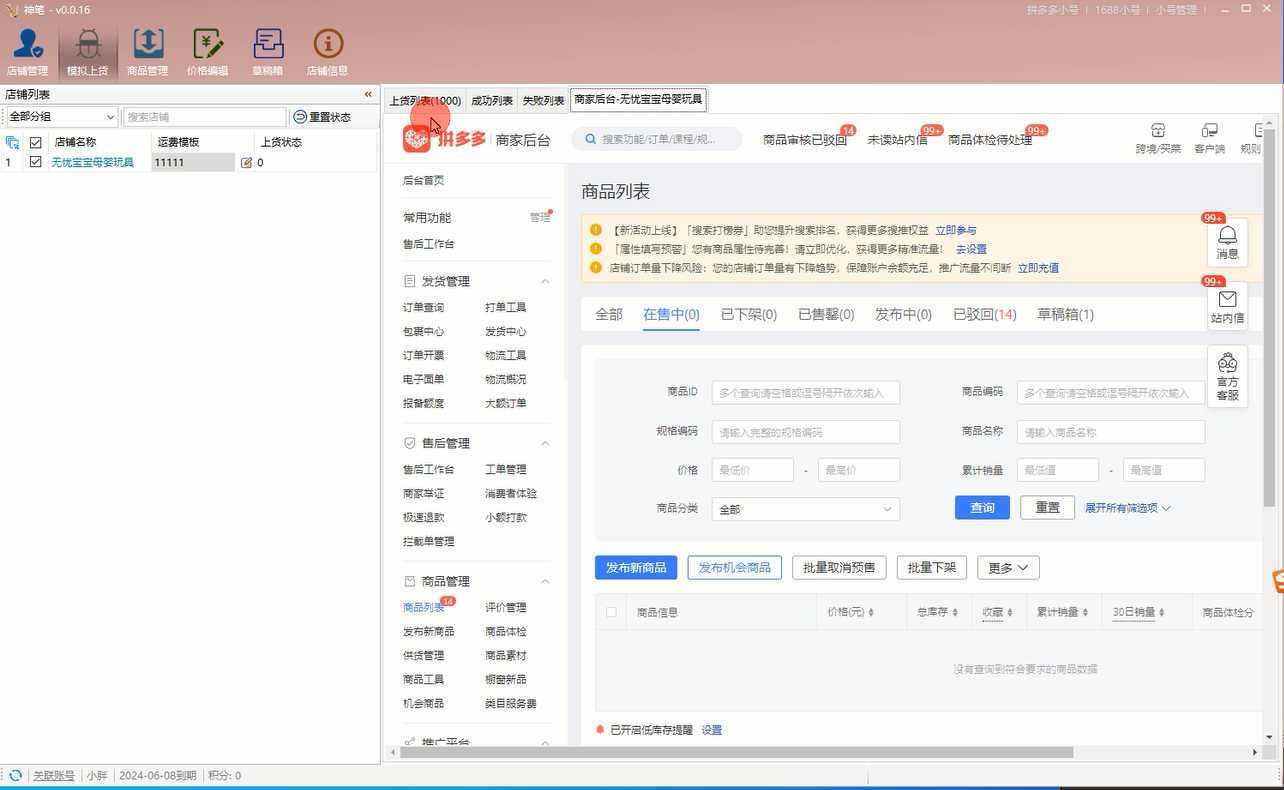Open 商品管理 in the top toolbar
Screen dimensions: 1284x790
(148, 51)
